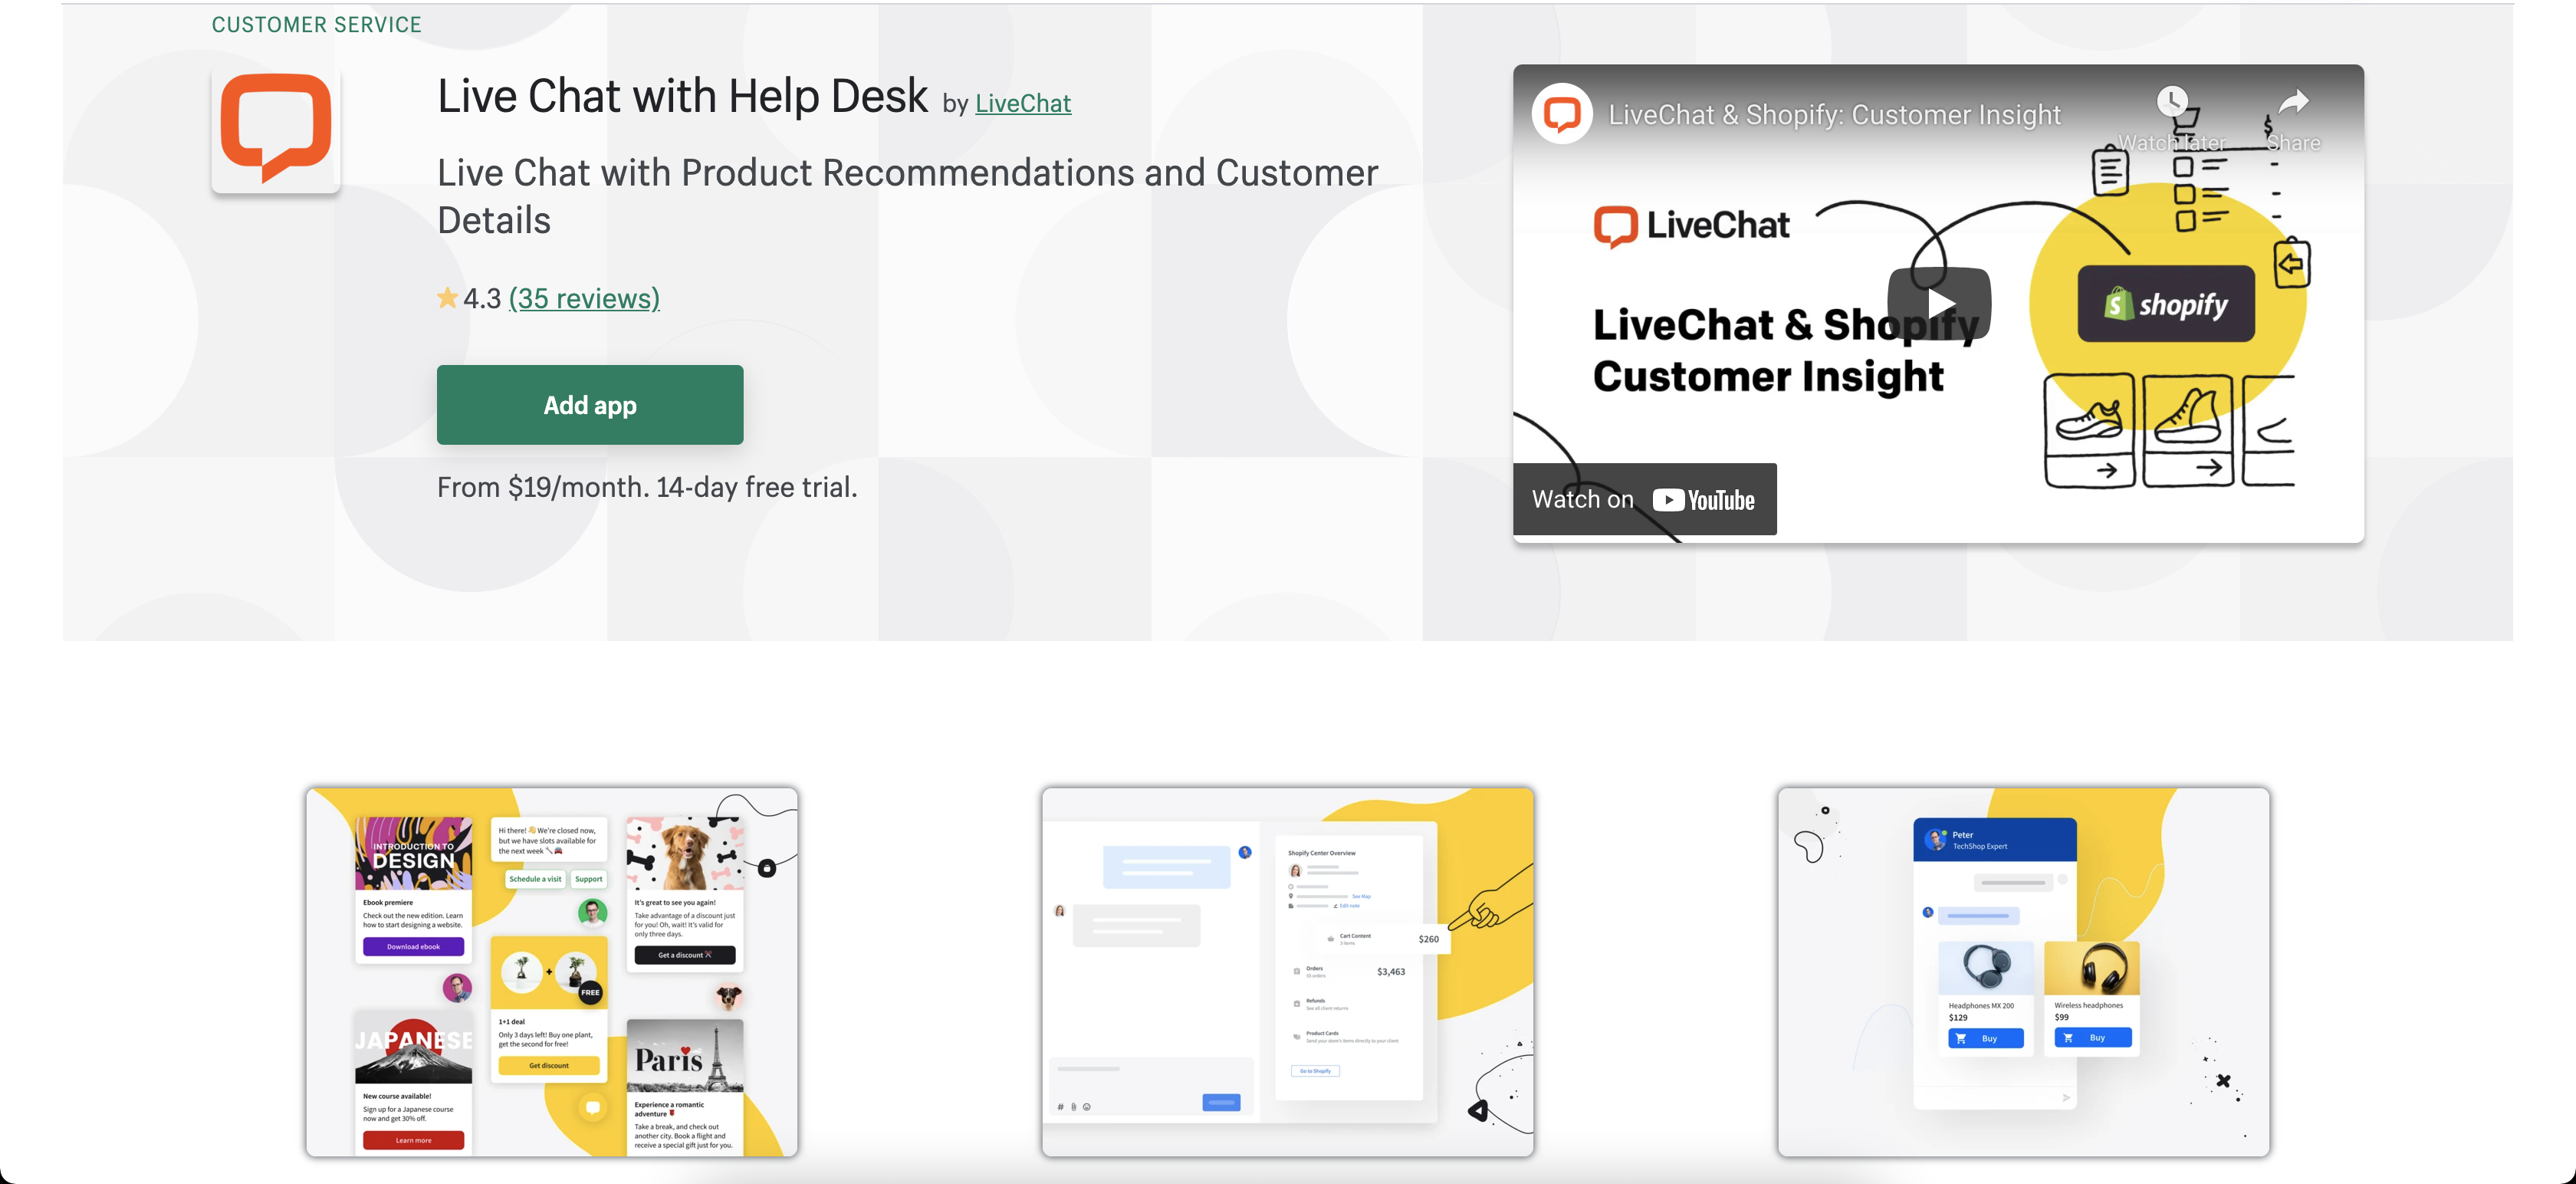Click the CUSTOMER SERVICE category label
Screen dimensions: 2576x1184
point(316,25)
